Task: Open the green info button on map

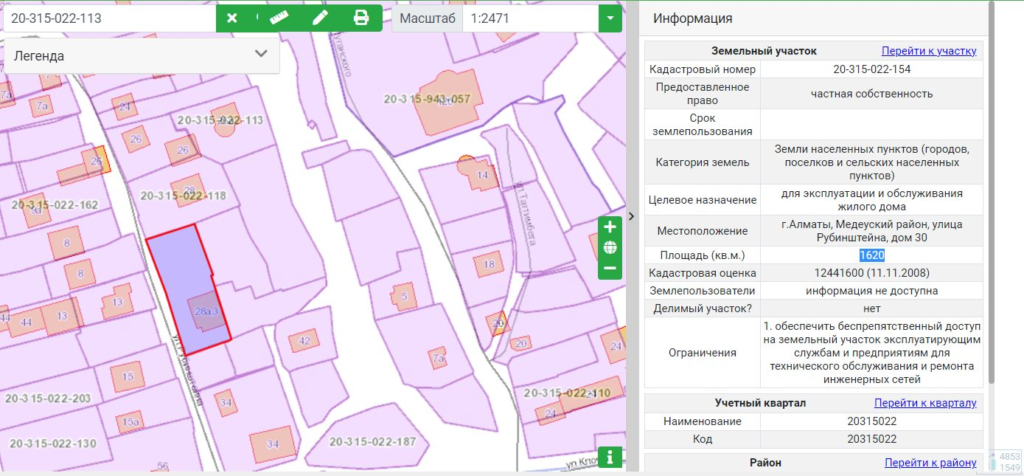Action: 609,456
